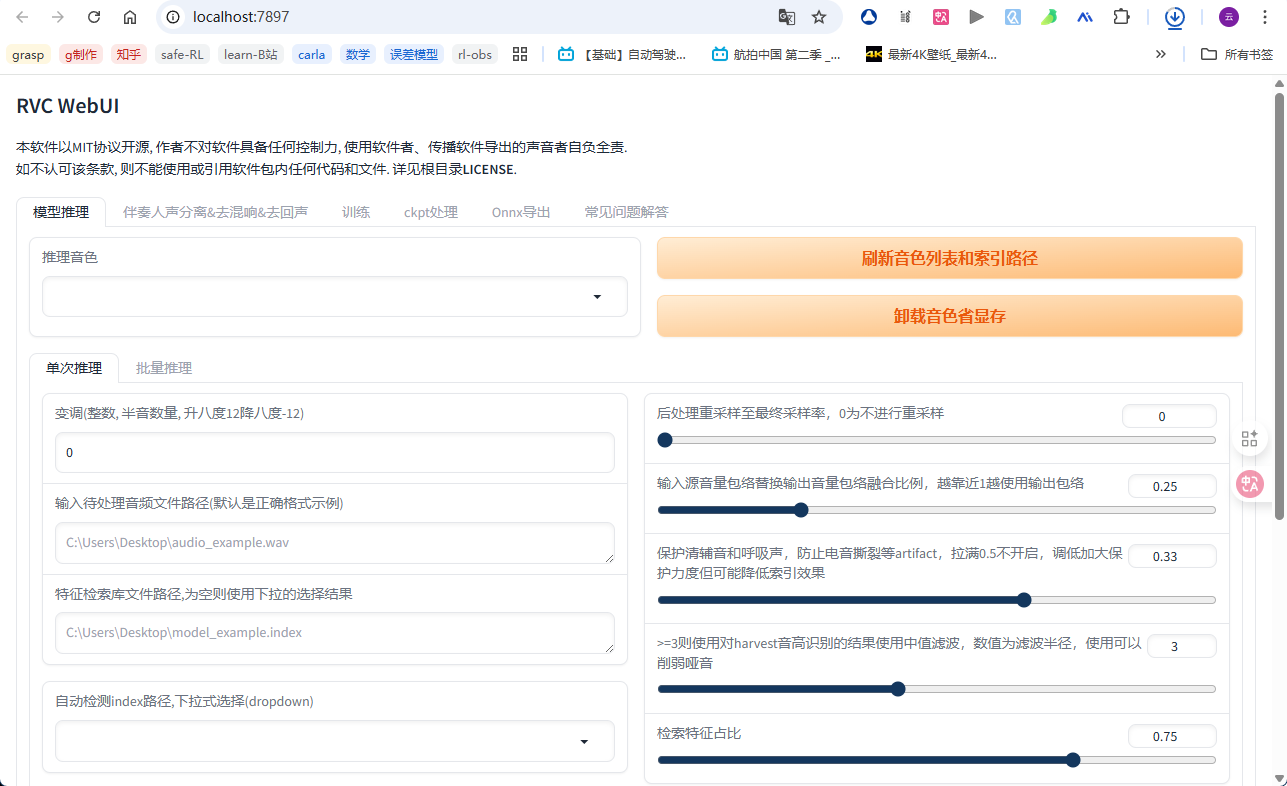Open the 误差模型 bookmark folder
The image size is (1287, 786).
(x=414, y=54)
